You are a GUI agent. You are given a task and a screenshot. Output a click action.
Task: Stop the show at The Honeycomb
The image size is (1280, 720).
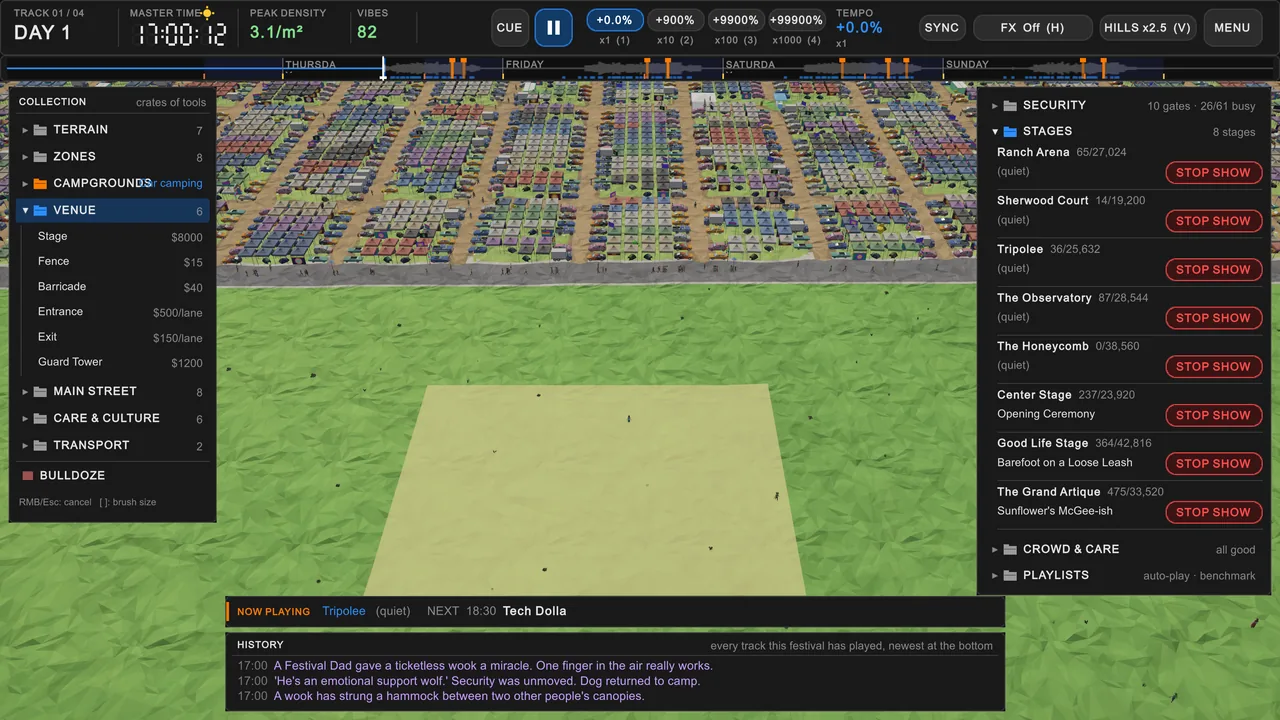tap(1213, 367)
